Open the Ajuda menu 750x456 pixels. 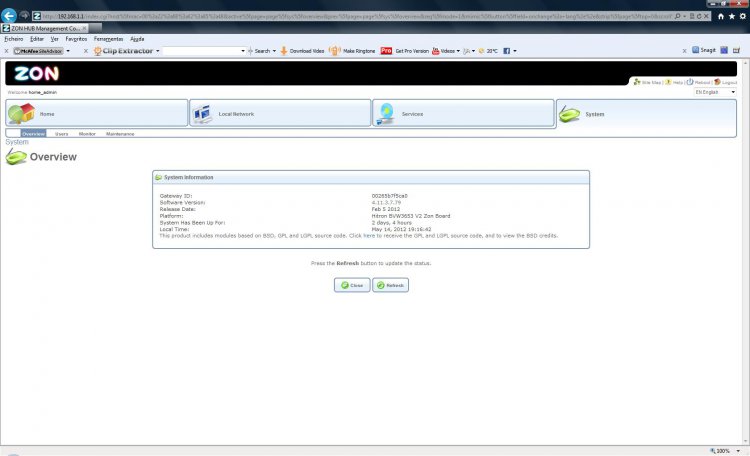[x=137, y=39]
